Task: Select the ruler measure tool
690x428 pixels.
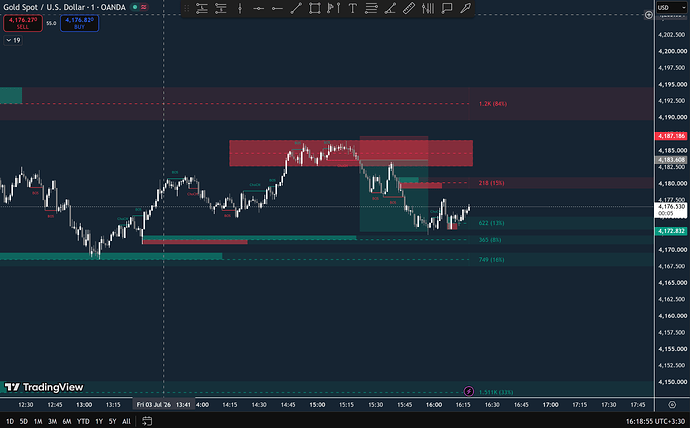Action: 409,8
